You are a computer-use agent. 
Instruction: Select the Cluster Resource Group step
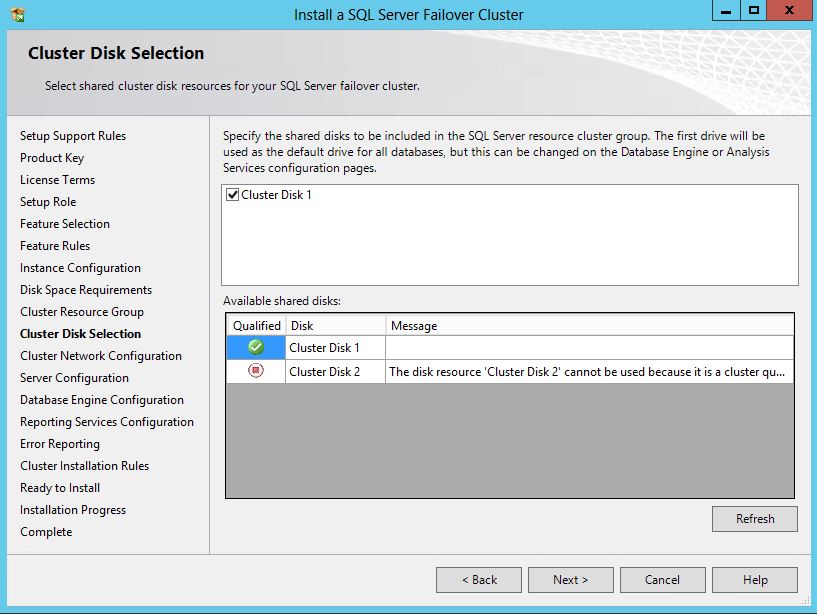click(82, 312)
